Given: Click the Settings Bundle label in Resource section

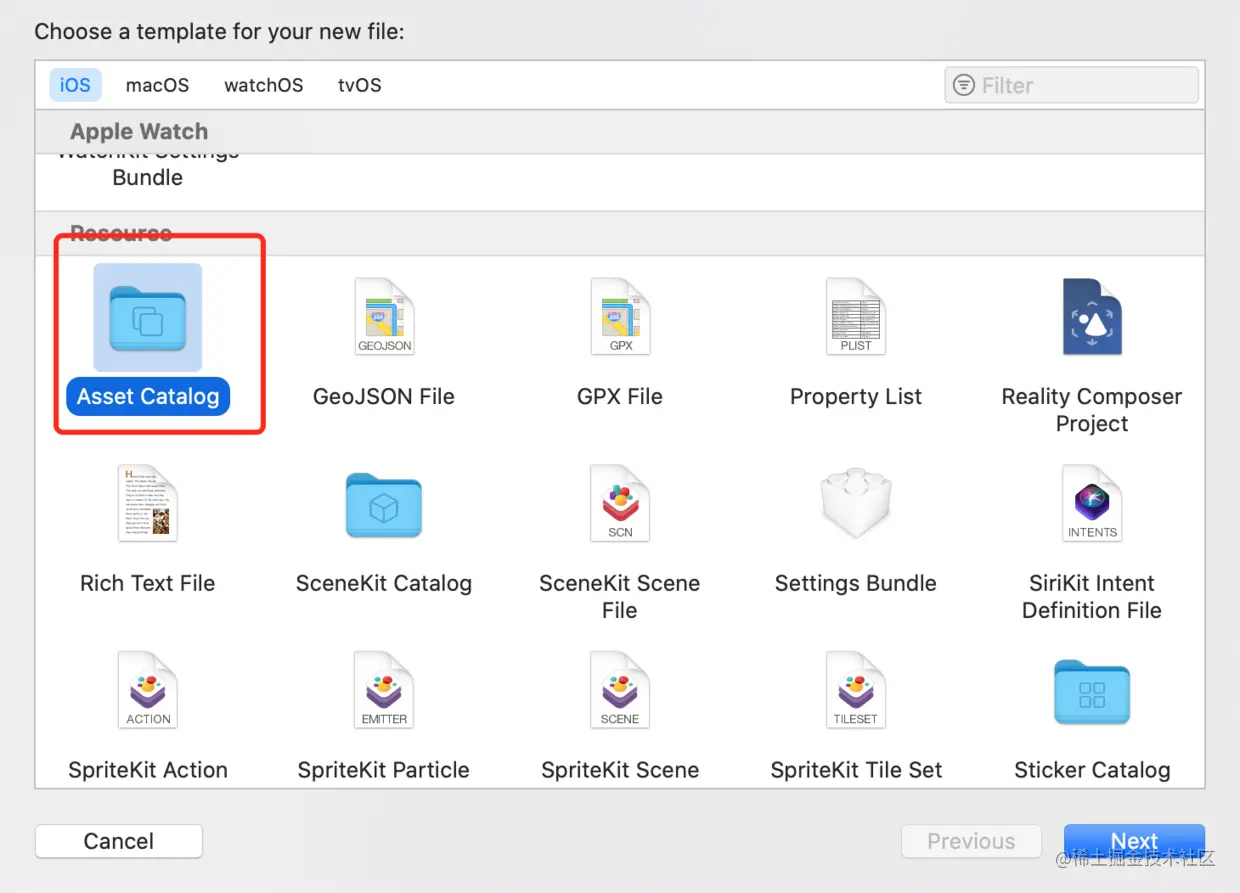Looking at the screenshot, I should (x=856, y=583).
